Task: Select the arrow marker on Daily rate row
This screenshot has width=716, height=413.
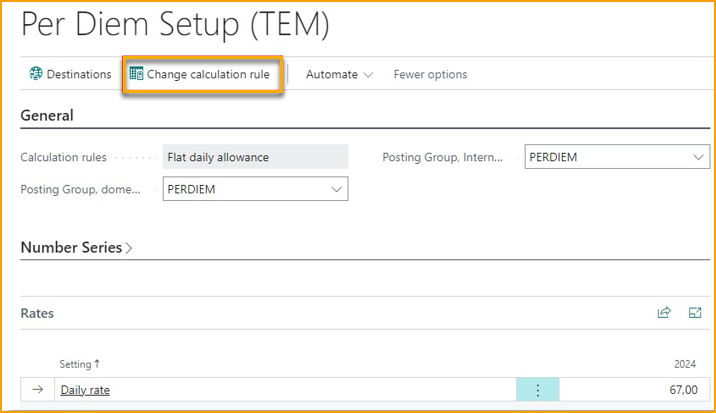Action: (38, 390)
